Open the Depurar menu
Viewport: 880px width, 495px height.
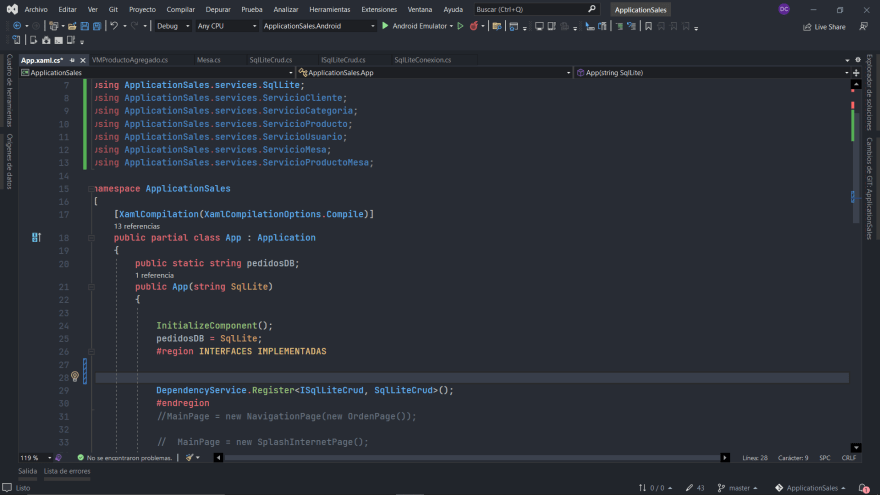[x=218, y=9]
